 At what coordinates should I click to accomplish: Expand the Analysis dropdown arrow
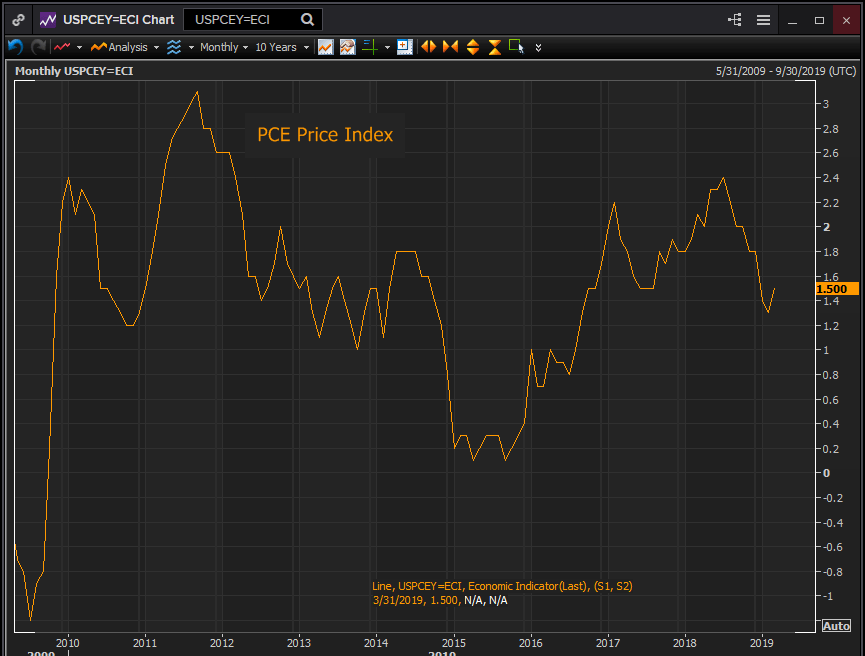pos(156,47)
